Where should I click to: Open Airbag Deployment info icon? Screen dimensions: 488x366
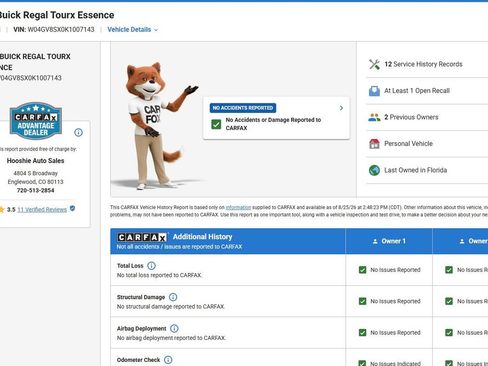click(x=174, y=328)
